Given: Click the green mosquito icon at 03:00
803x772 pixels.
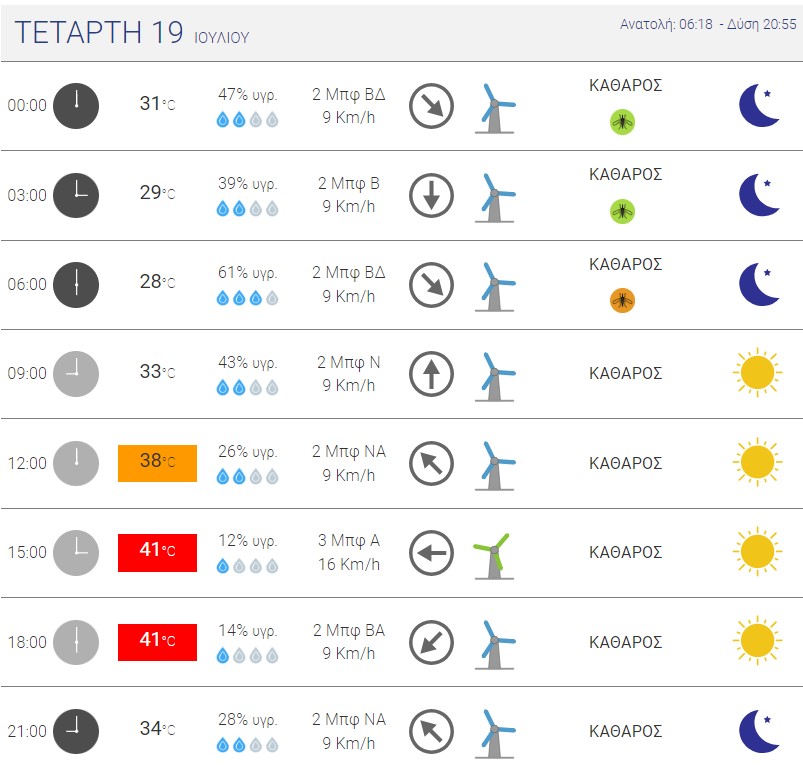Looking at the screenshot, I should [x=622, y=211].
